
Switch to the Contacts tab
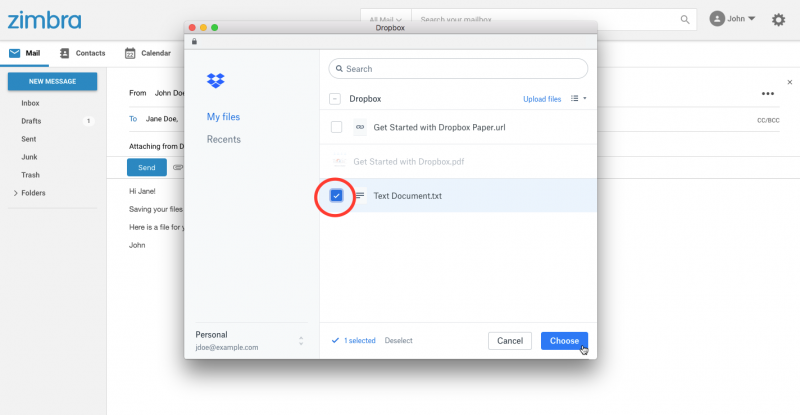83,53
